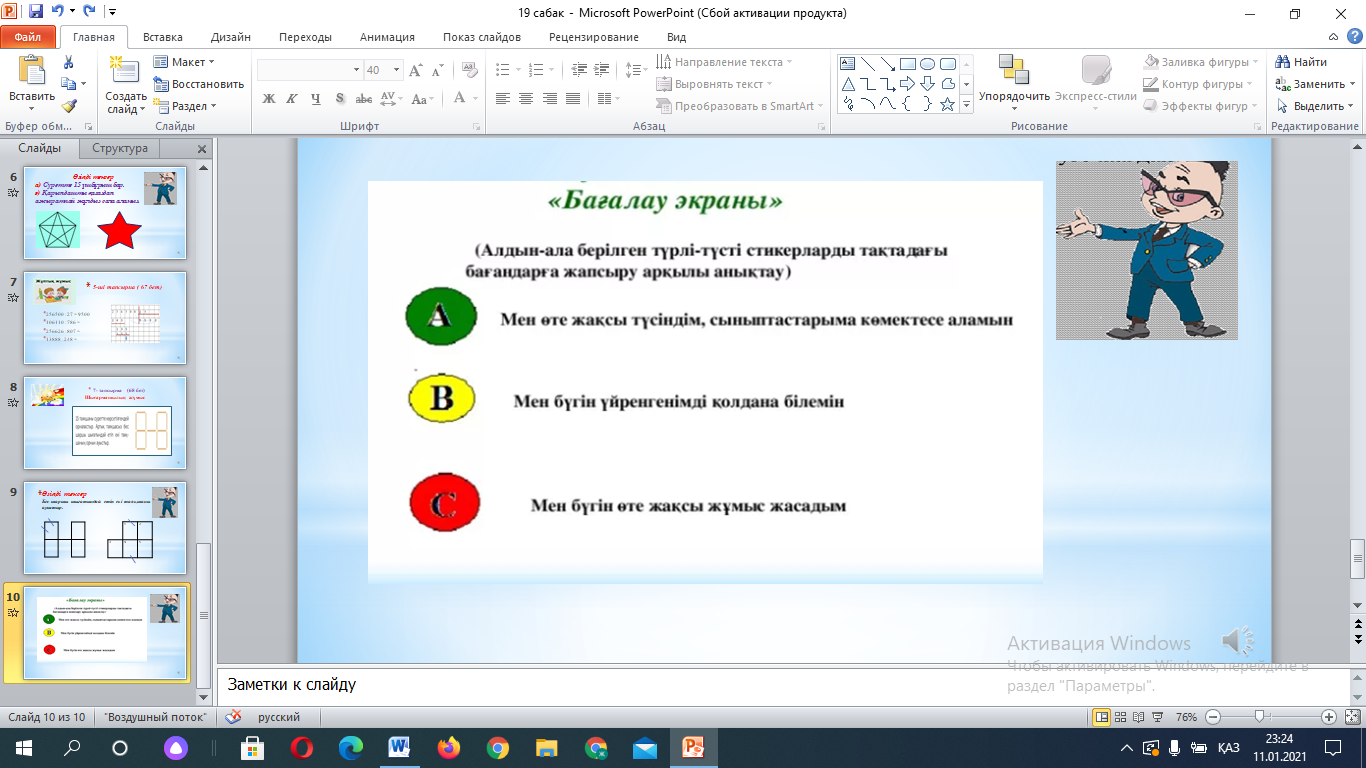Screen dimensions: 1366x768
Task: Save the presentation with the floppy disk icon
Action: pyautogui.click(x=36, y=13)
